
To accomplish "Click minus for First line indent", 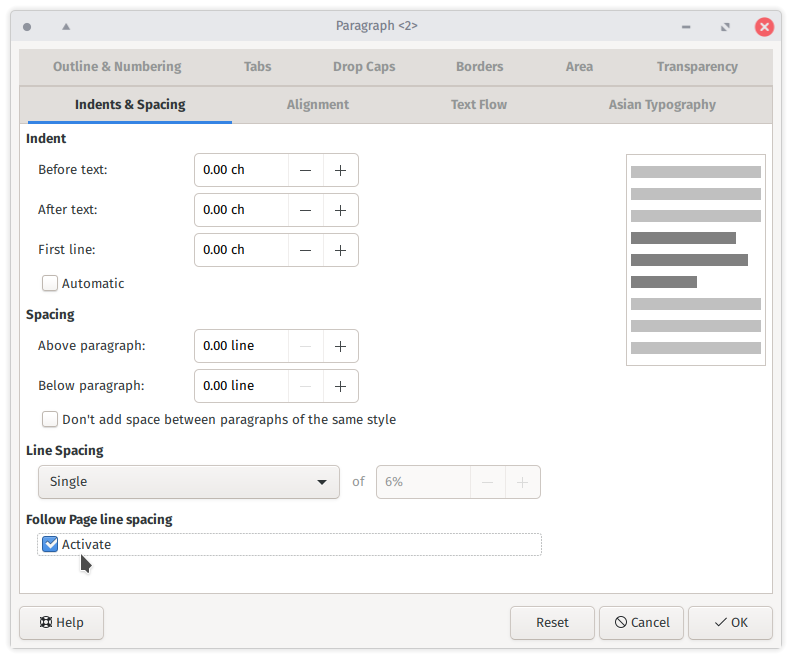I will point(305,250).
